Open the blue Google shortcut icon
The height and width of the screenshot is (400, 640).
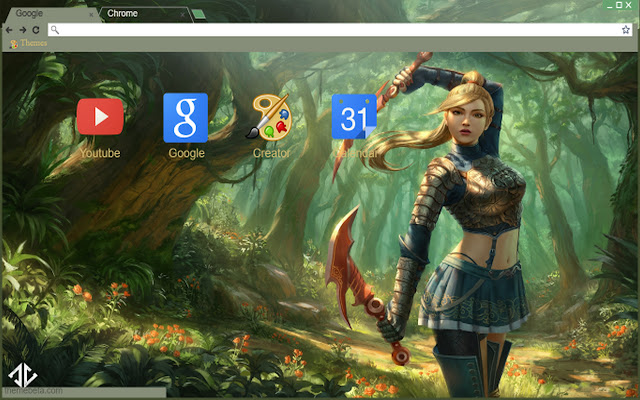click(x=186, y=118)
